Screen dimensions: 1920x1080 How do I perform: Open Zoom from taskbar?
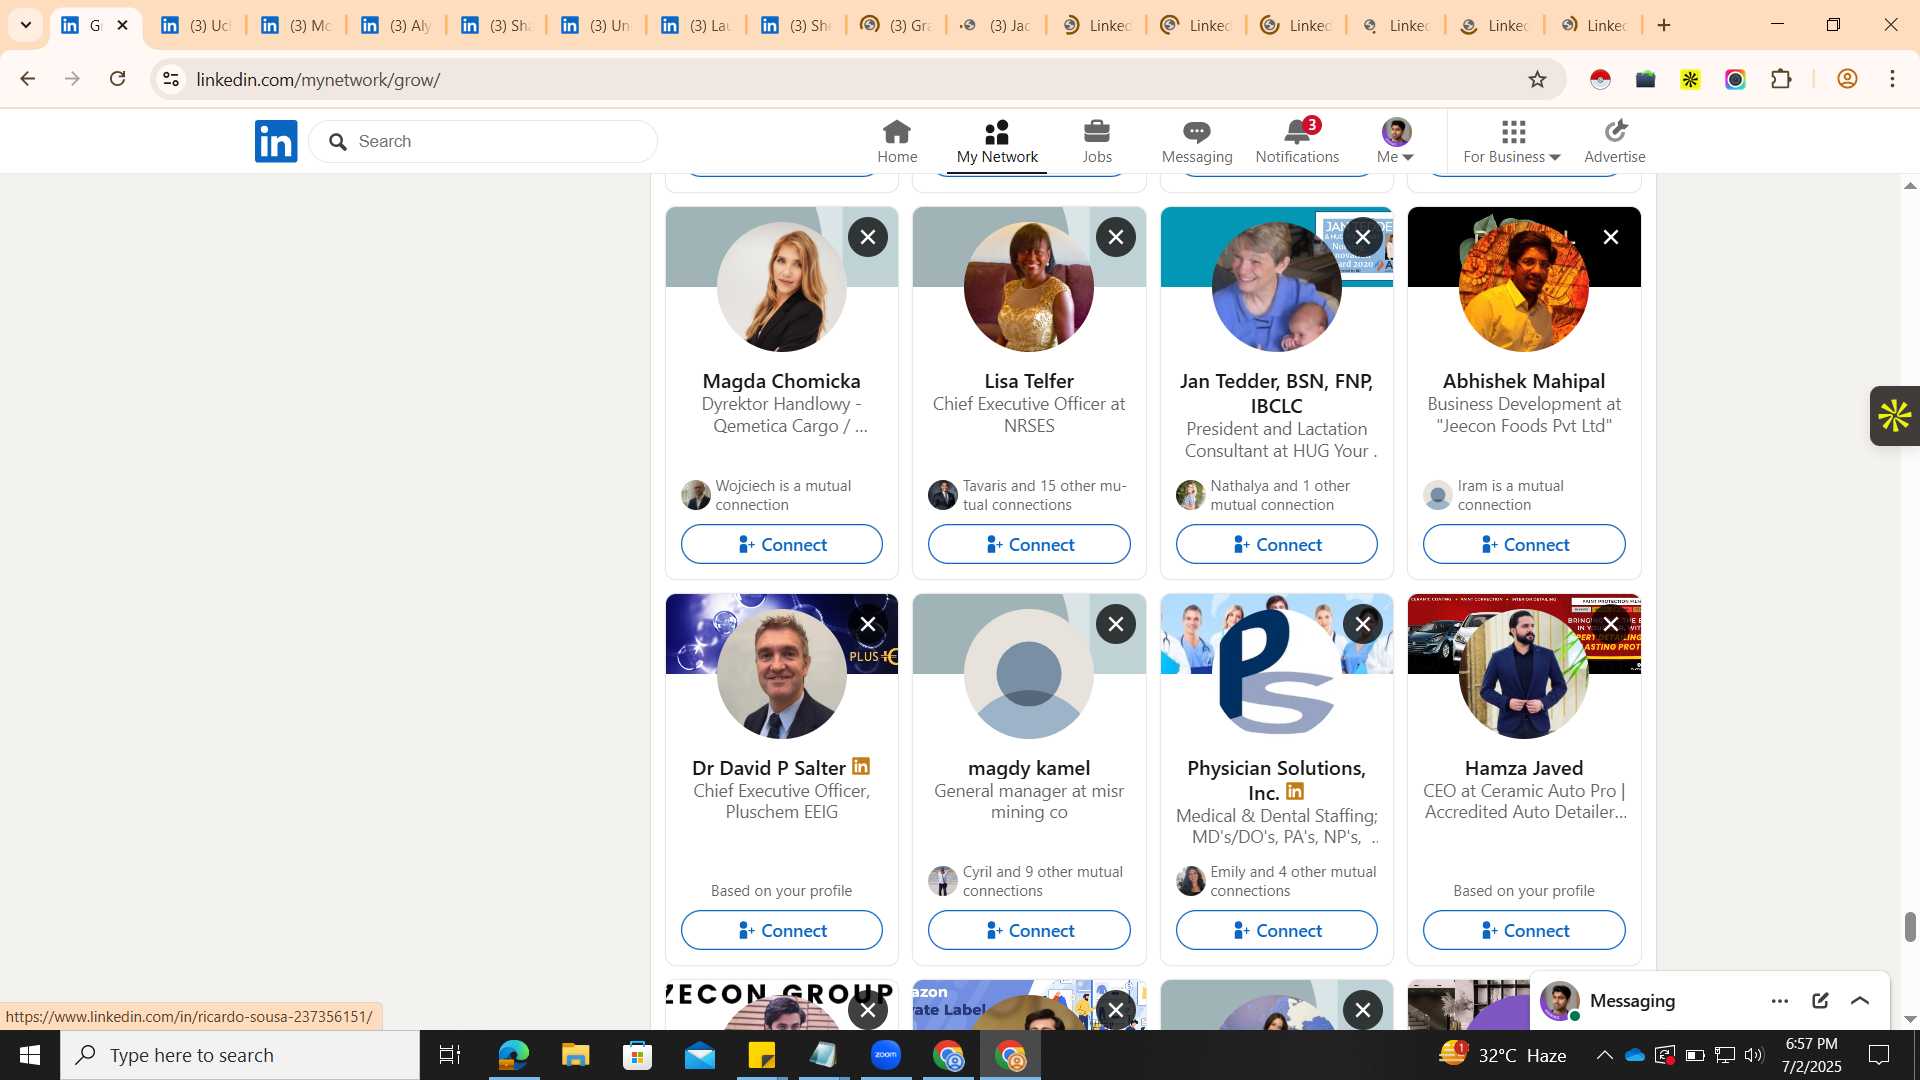886,1055
